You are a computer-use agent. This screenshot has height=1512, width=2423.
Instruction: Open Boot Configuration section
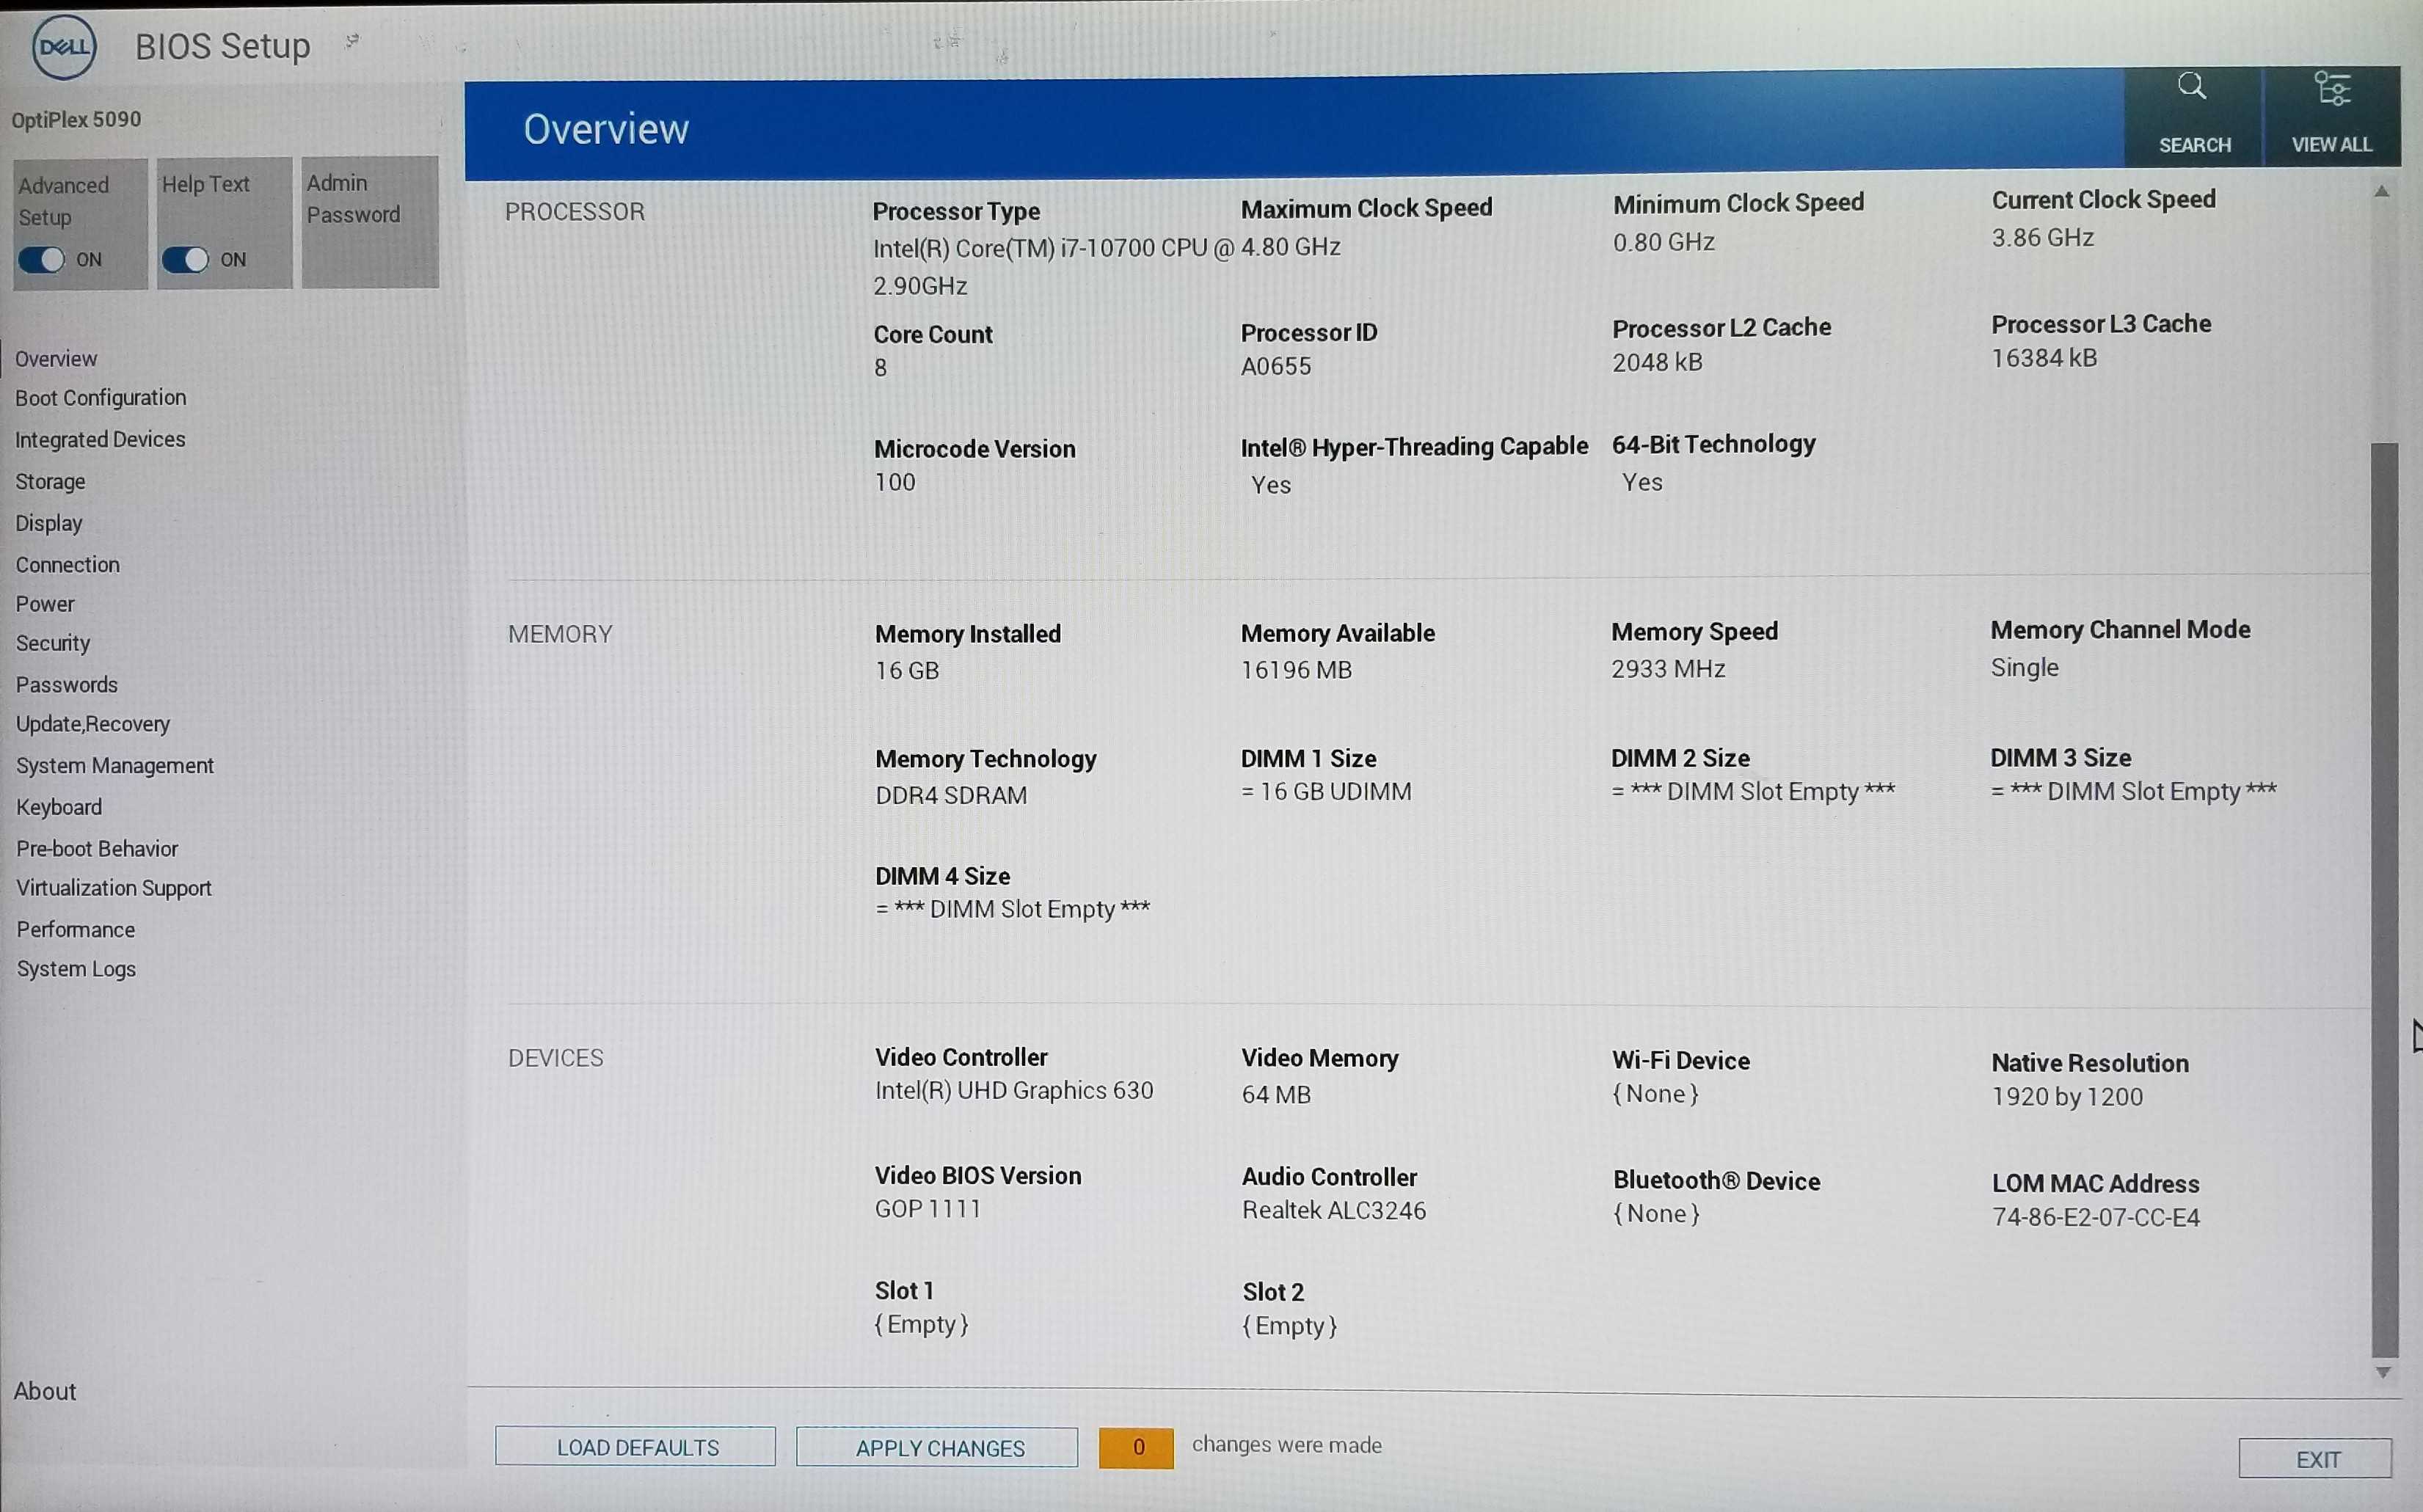point(101,398)
